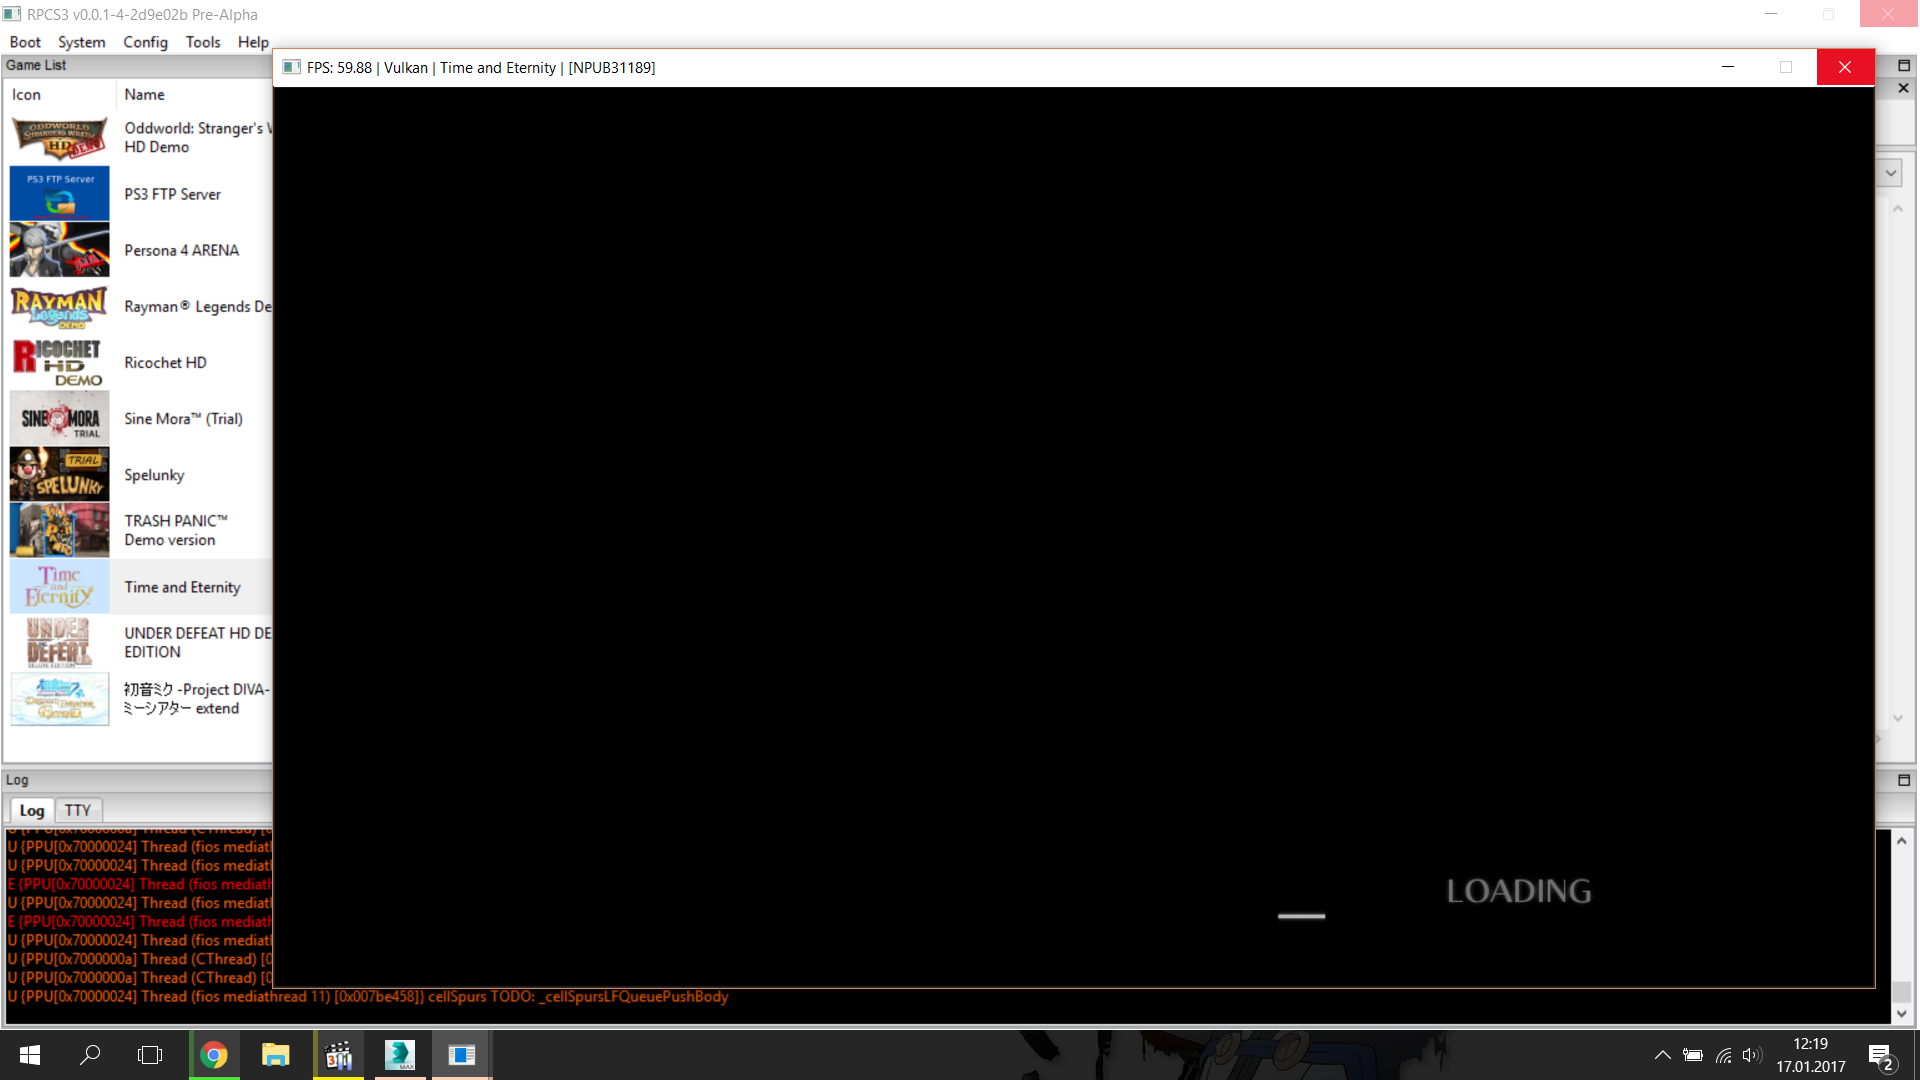Expand the dropdown on the right panel
The height and width of the screenshot is (1080, 1920).
1890,173
